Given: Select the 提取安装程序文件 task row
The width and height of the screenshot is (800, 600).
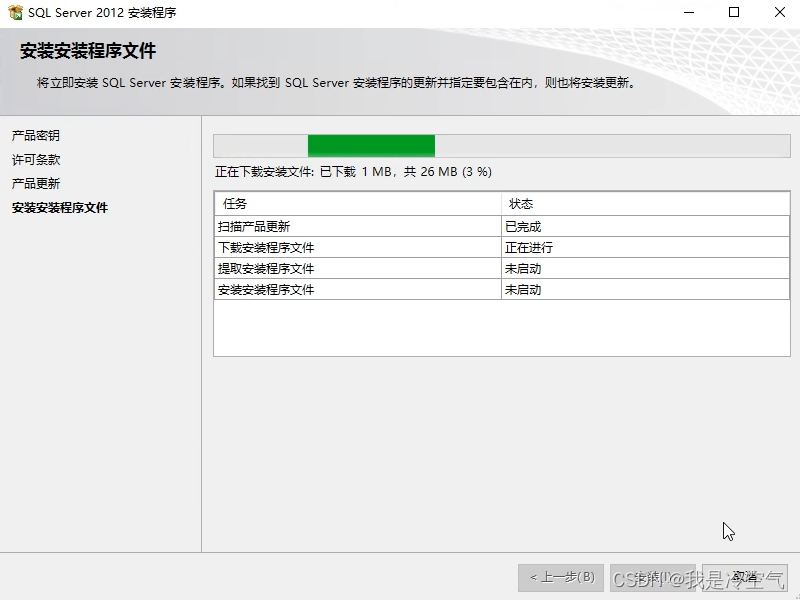Looking at the screenshot, I should (x=502, y=268).
